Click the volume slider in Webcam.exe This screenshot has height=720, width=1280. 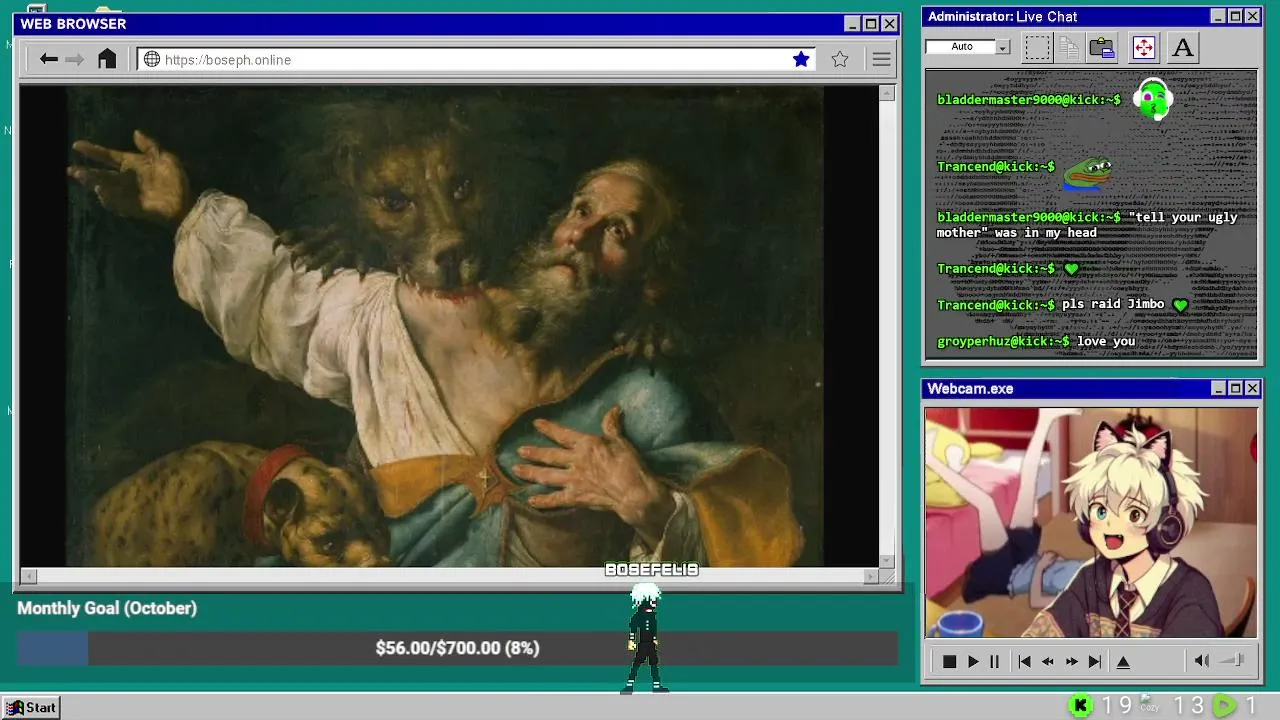click(x=1233, y=660)
